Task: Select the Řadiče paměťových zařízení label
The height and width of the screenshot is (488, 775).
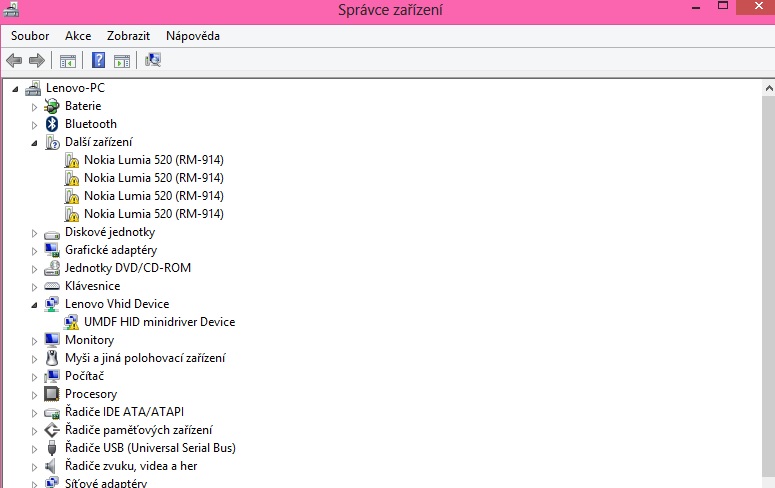Action: tap(138, 430)
